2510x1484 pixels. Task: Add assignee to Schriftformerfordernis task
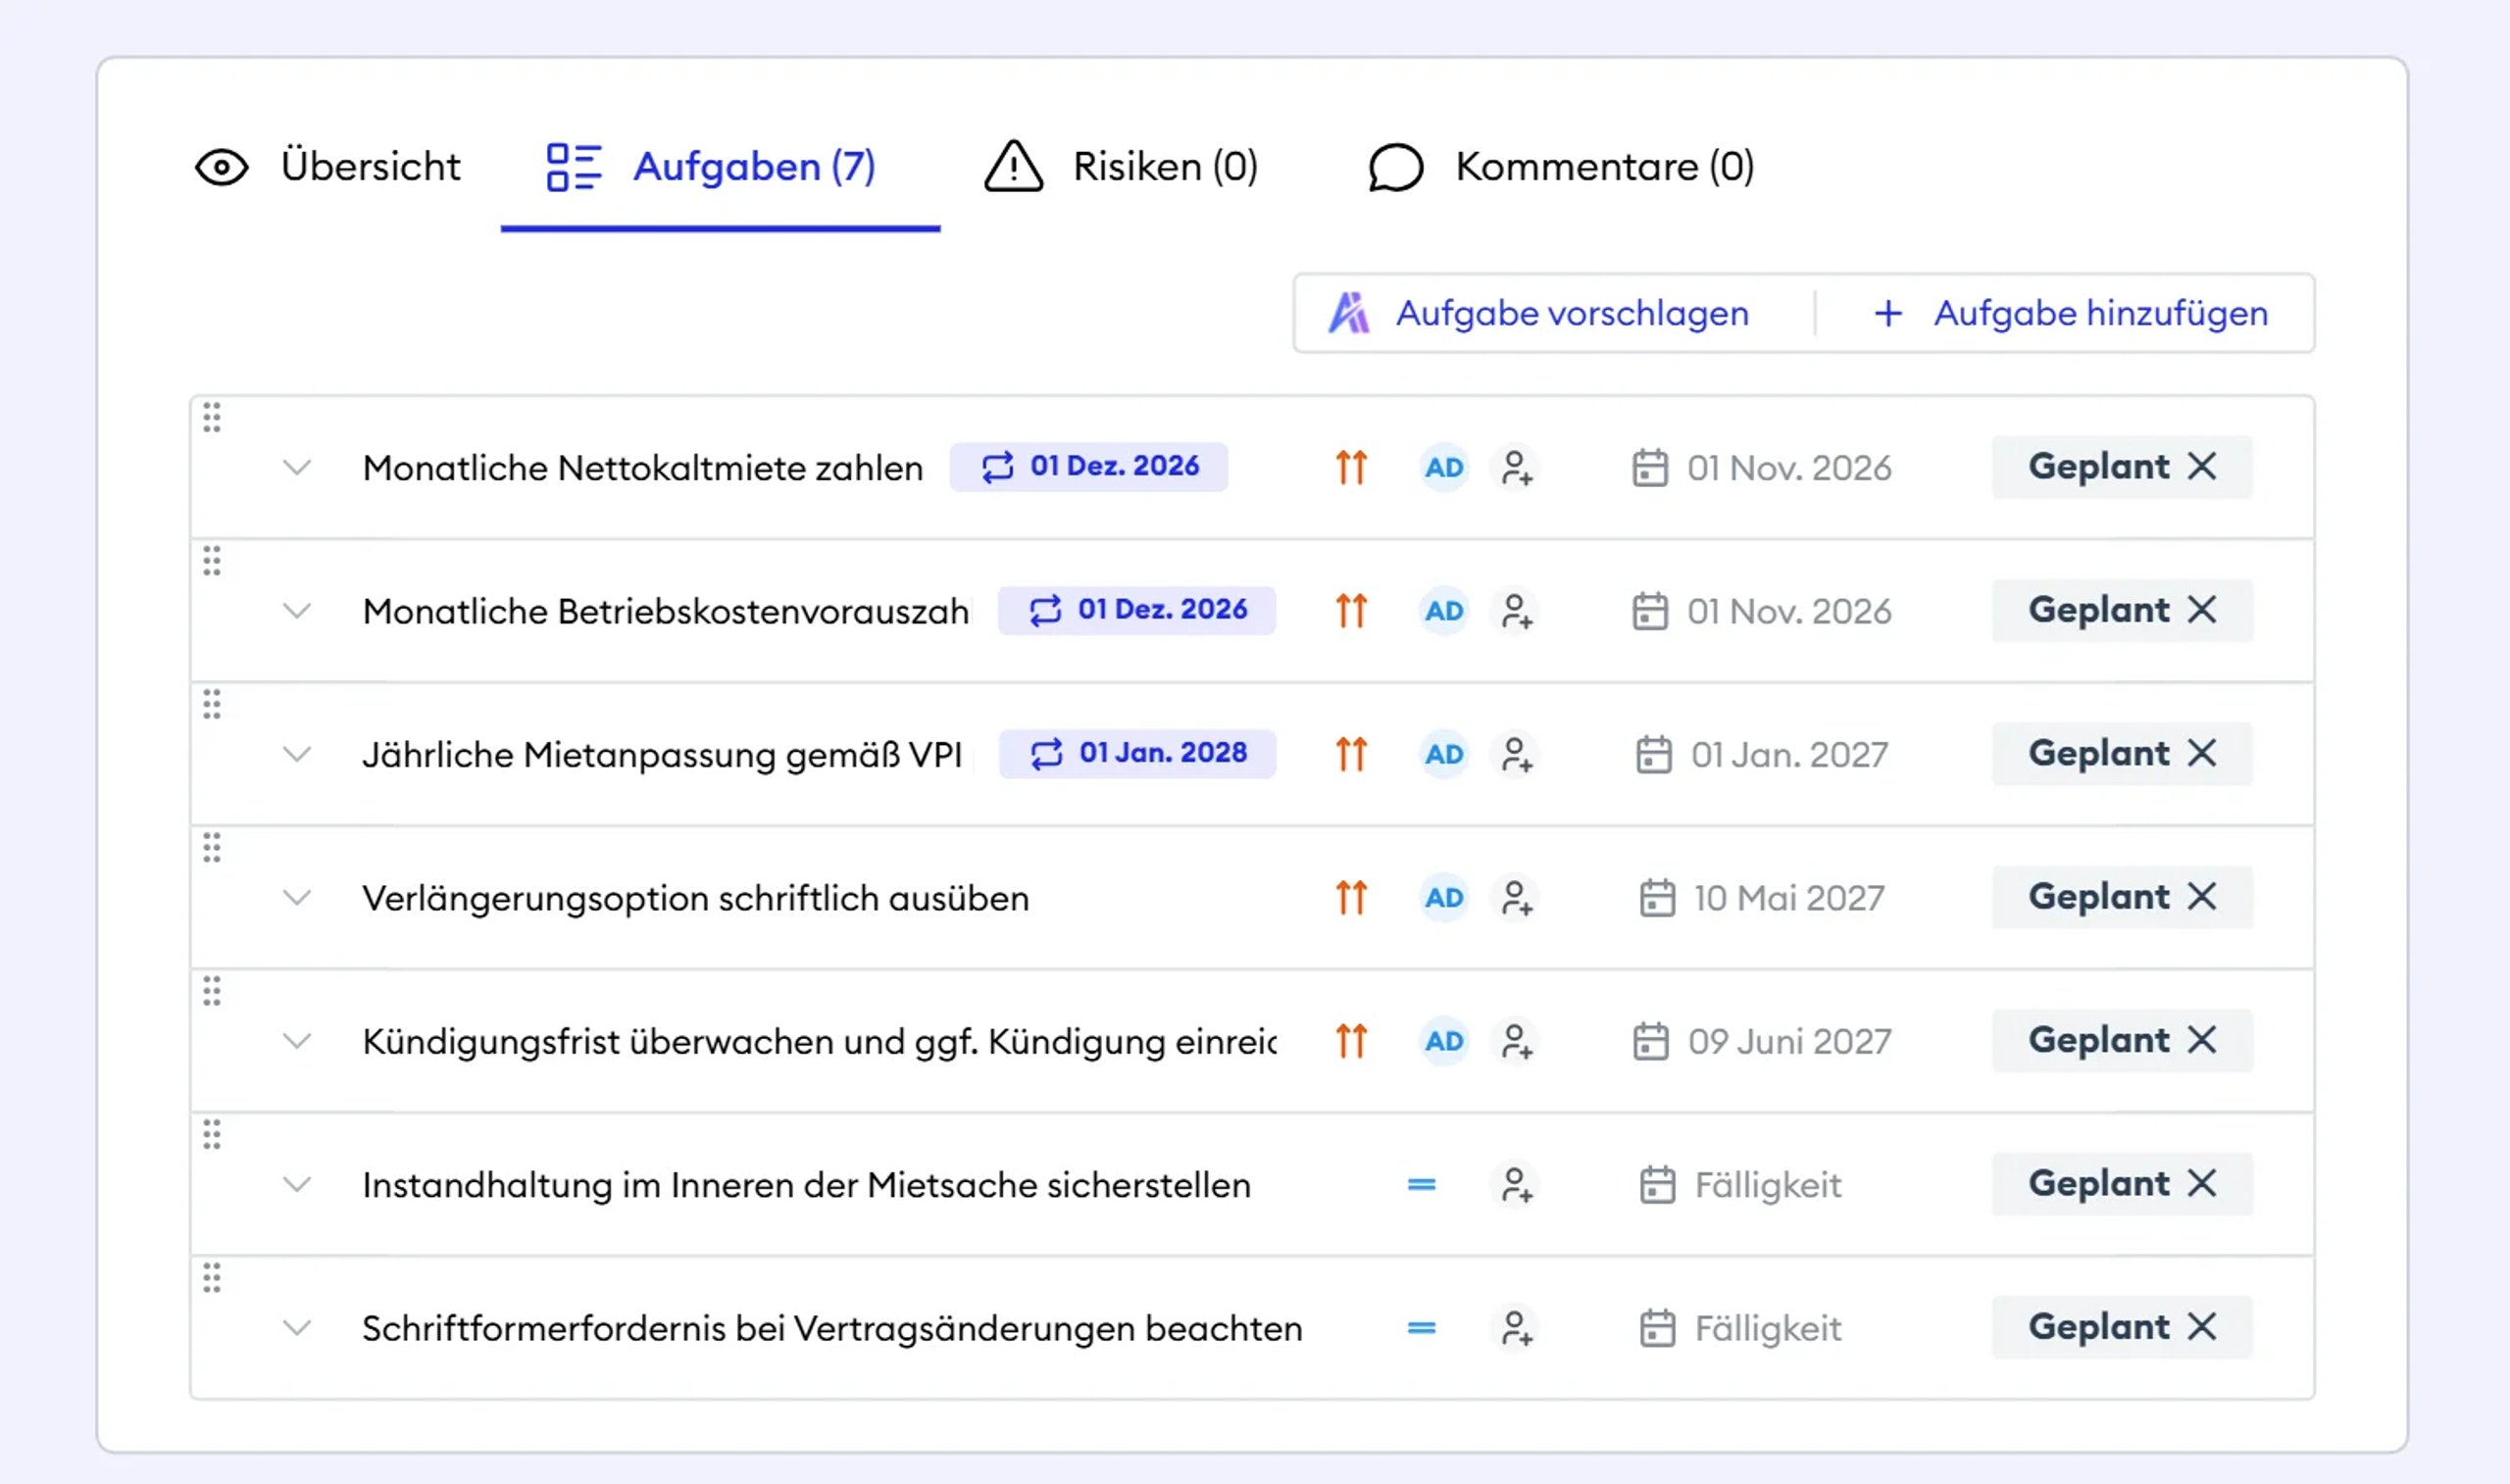click(1516, 1328)
